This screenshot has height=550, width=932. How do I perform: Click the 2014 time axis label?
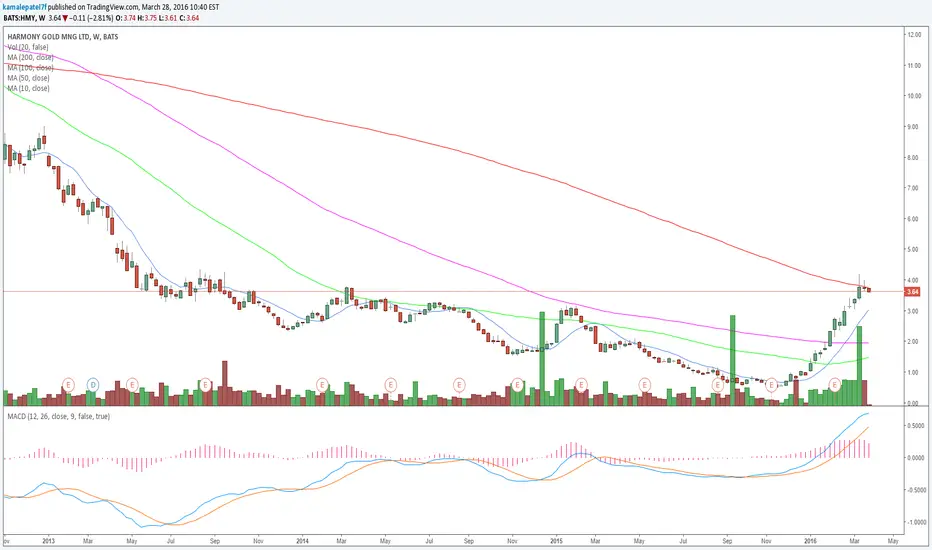[x=303, y=541]
